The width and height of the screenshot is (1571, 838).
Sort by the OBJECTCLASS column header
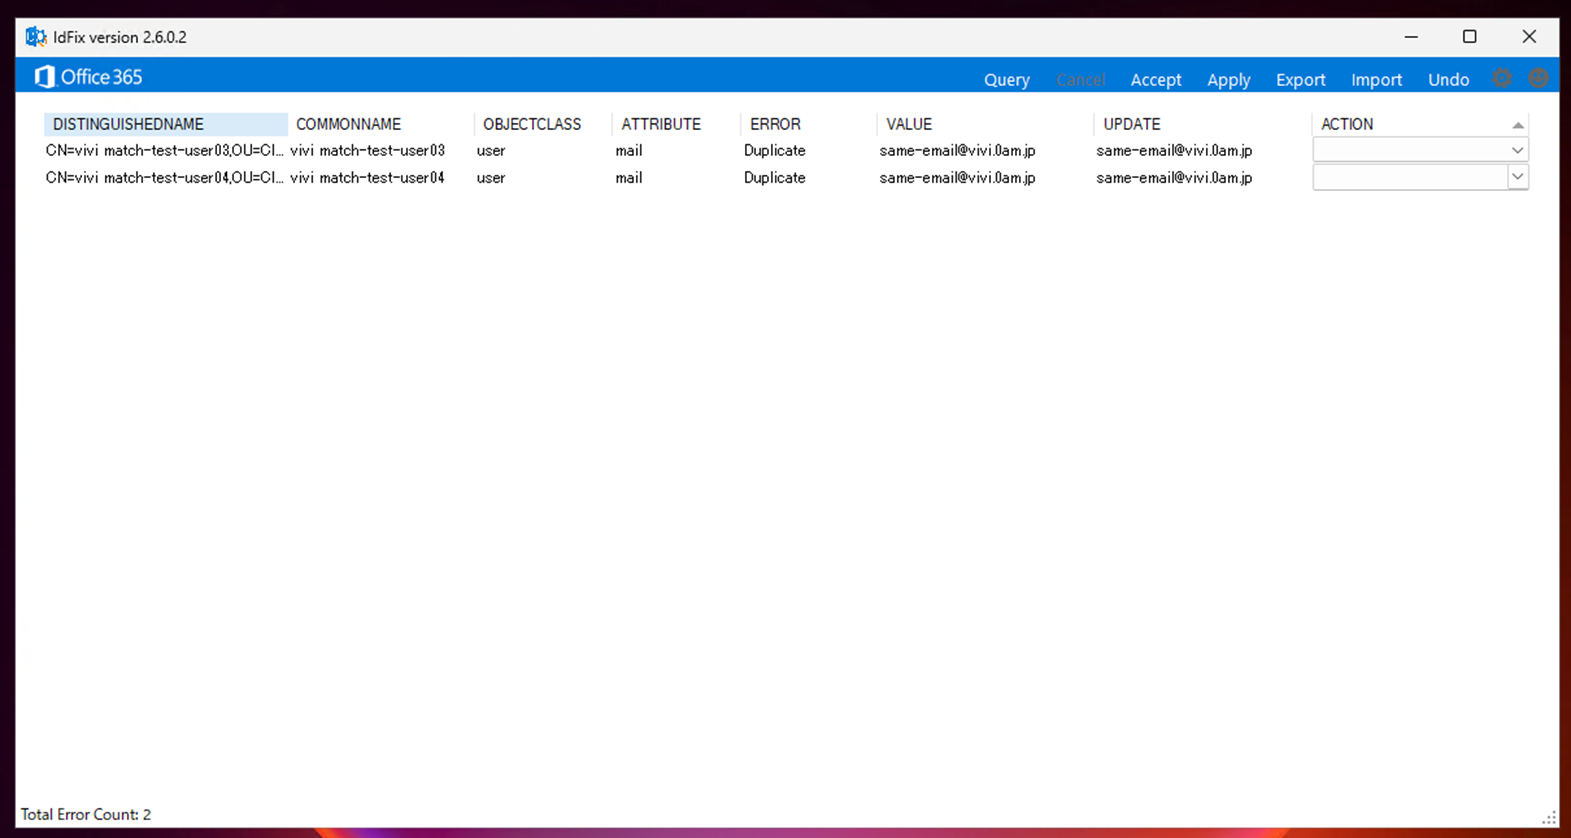pyautogui.click(x=543, y=124)
